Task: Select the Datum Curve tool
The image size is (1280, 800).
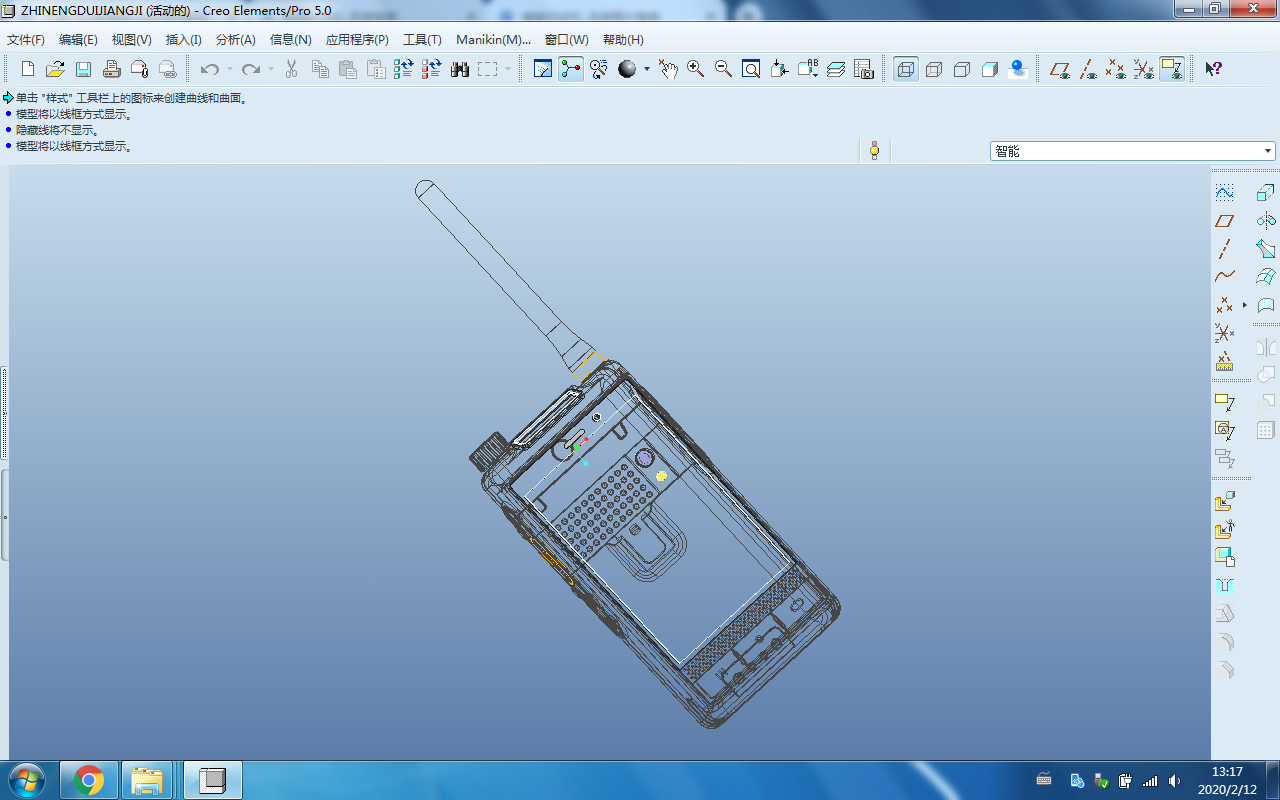Action: click(1225, 276)
